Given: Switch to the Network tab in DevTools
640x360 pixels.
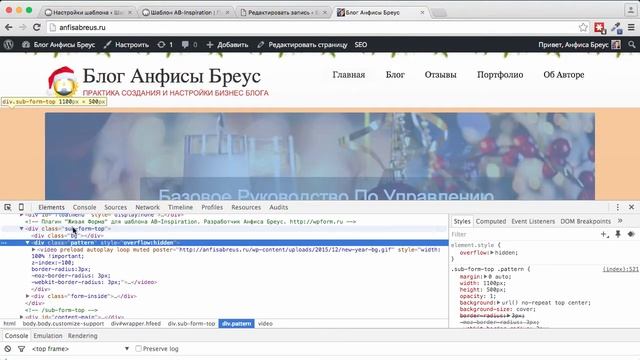Looking at the screenshot, I should point(147,207).
